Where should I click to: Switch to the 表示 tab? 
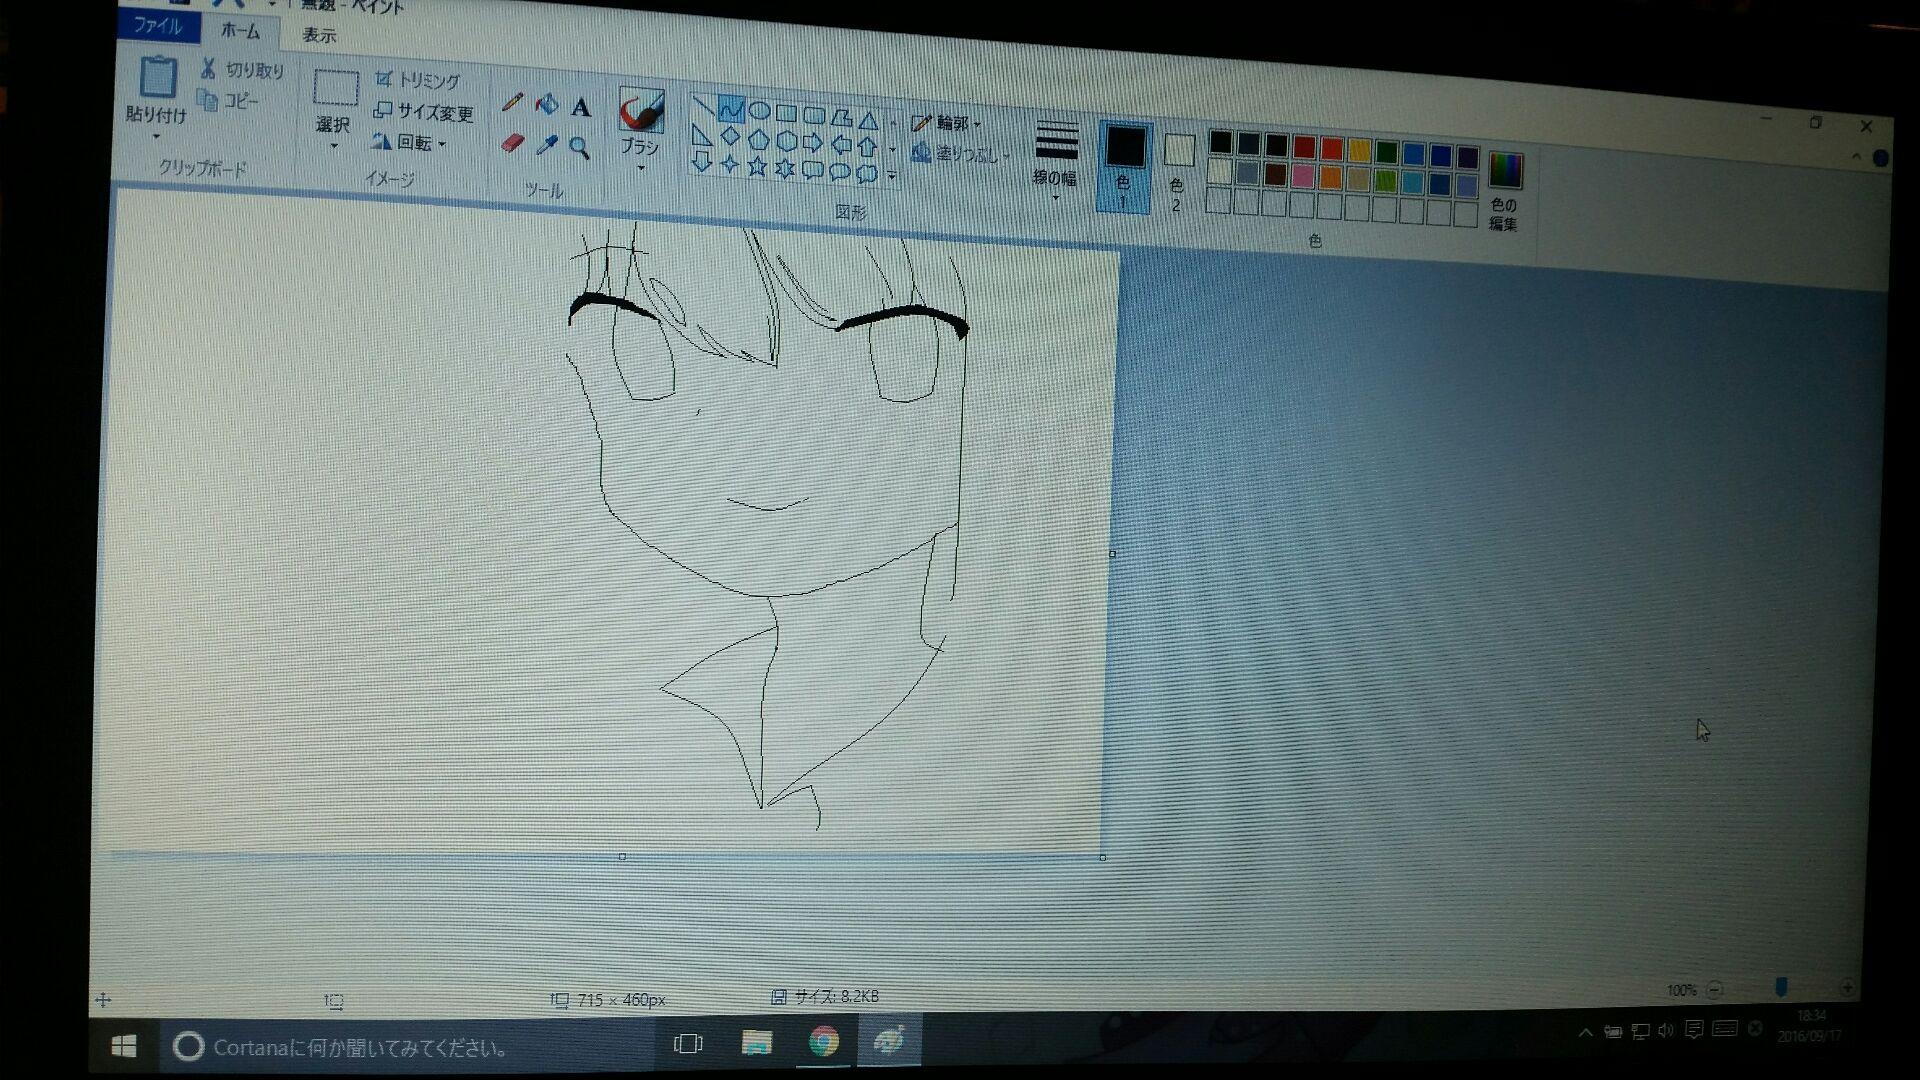(319, 35)
